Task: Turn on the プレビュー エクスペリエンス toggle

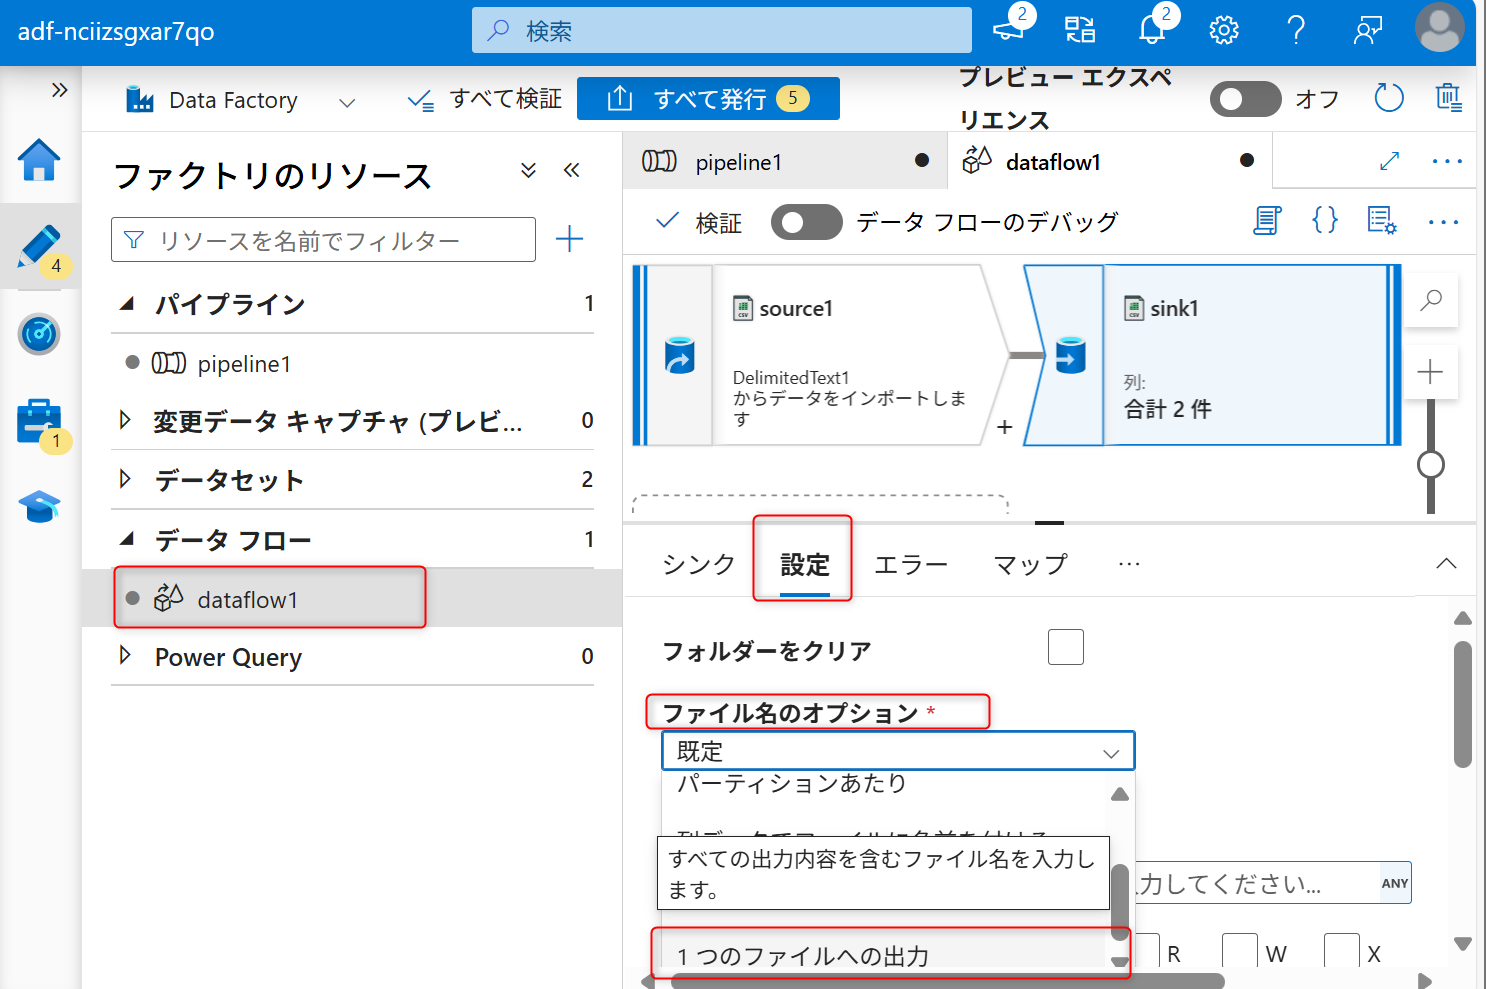Action: coord(1245,99)
